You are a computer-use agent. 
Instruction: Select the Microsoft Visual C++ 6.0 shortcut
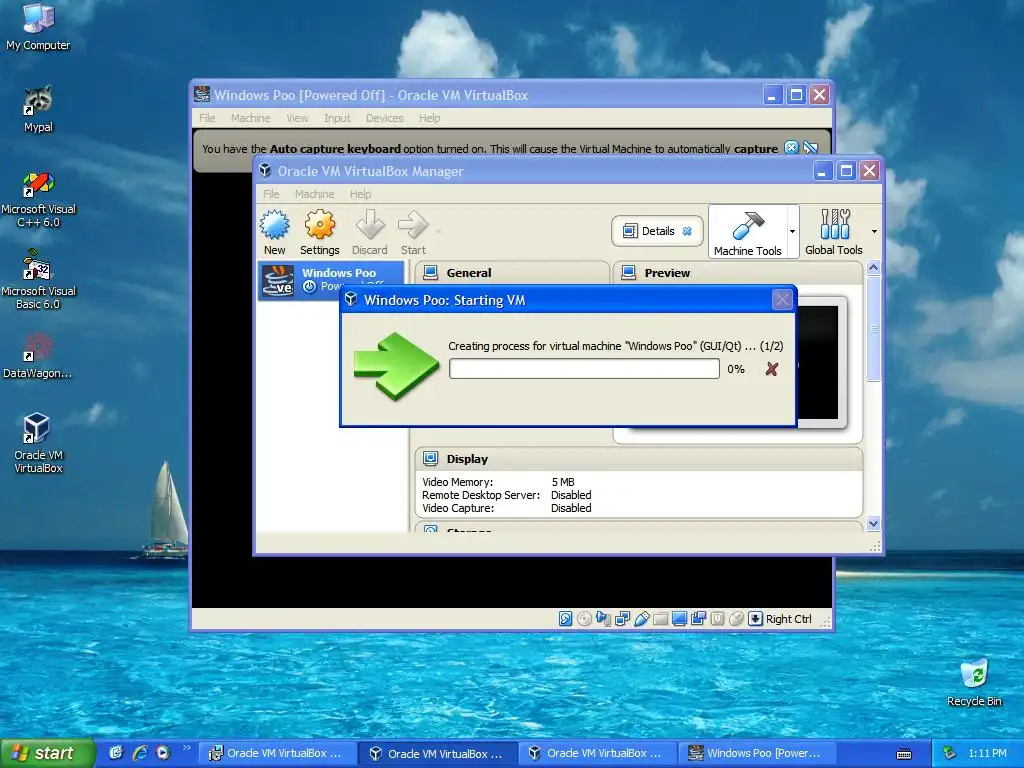coord(38,199)
